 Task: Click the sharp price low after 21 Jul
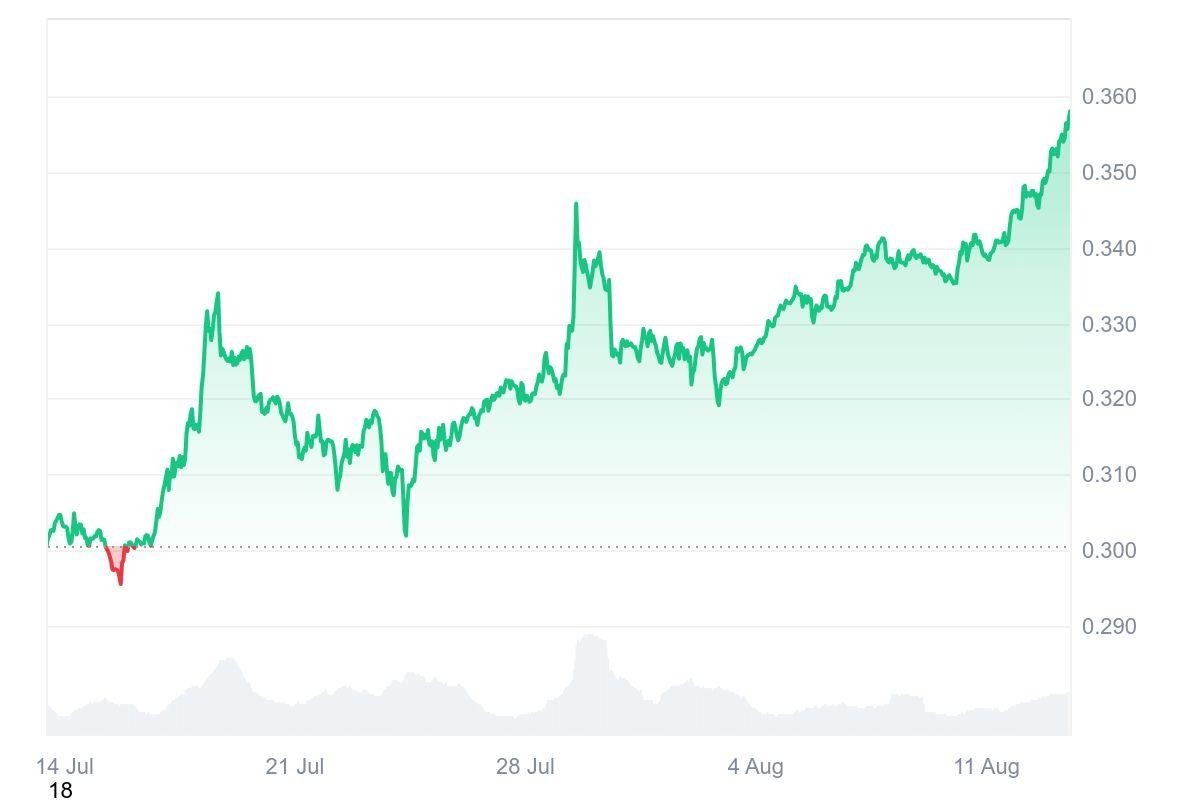coord(405,533)
